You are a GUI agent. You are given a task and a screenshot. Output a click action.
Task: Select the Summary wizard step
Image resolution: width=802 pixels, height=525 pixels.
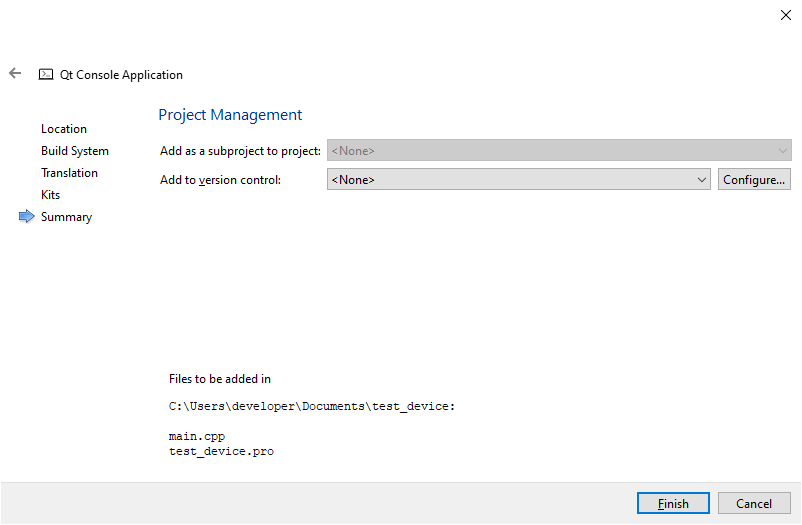pos(66,217)
